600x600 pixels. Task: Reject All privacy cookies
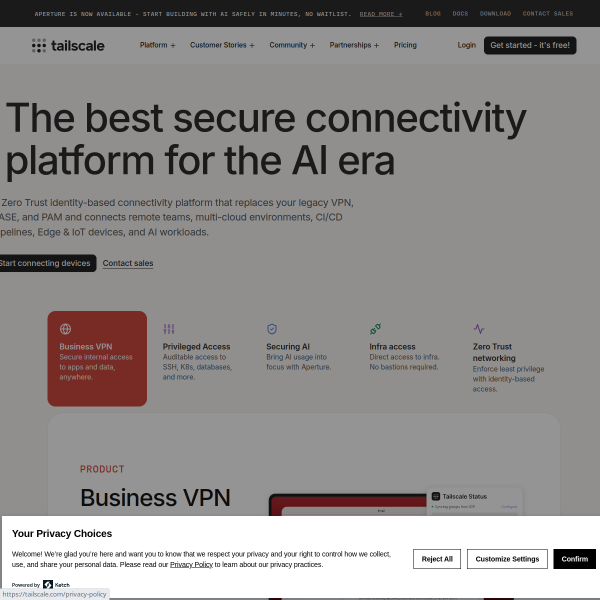[x=437, y=559]
